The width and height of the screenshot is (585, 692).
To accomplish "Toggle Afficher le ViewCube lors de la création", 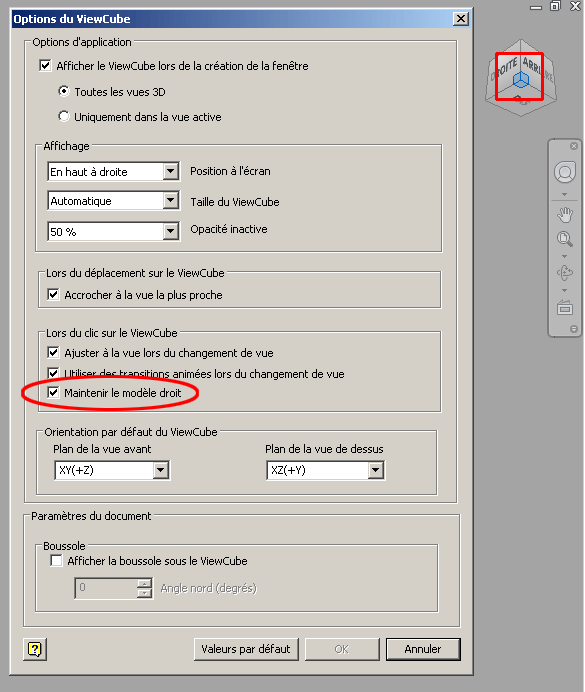I will (x=45, y=66).
